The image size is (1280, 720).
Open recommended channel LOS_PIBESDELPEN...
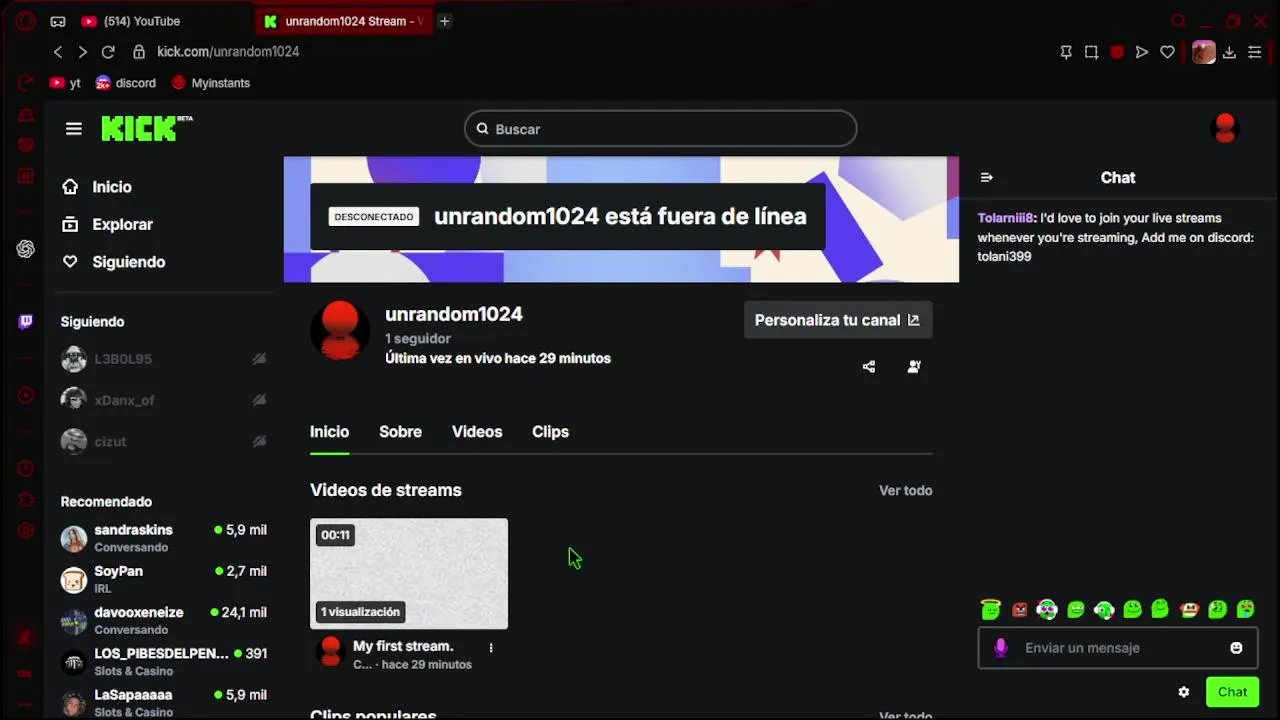164,661
